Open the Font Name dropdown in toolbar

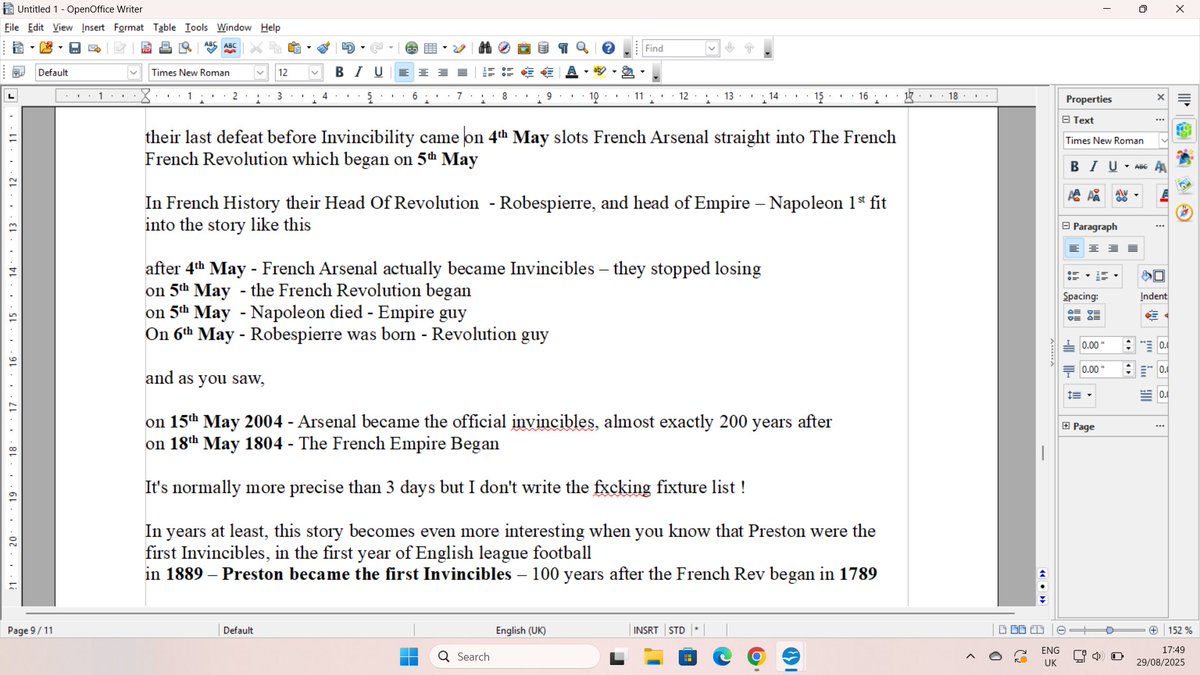[x=260, y=72]
